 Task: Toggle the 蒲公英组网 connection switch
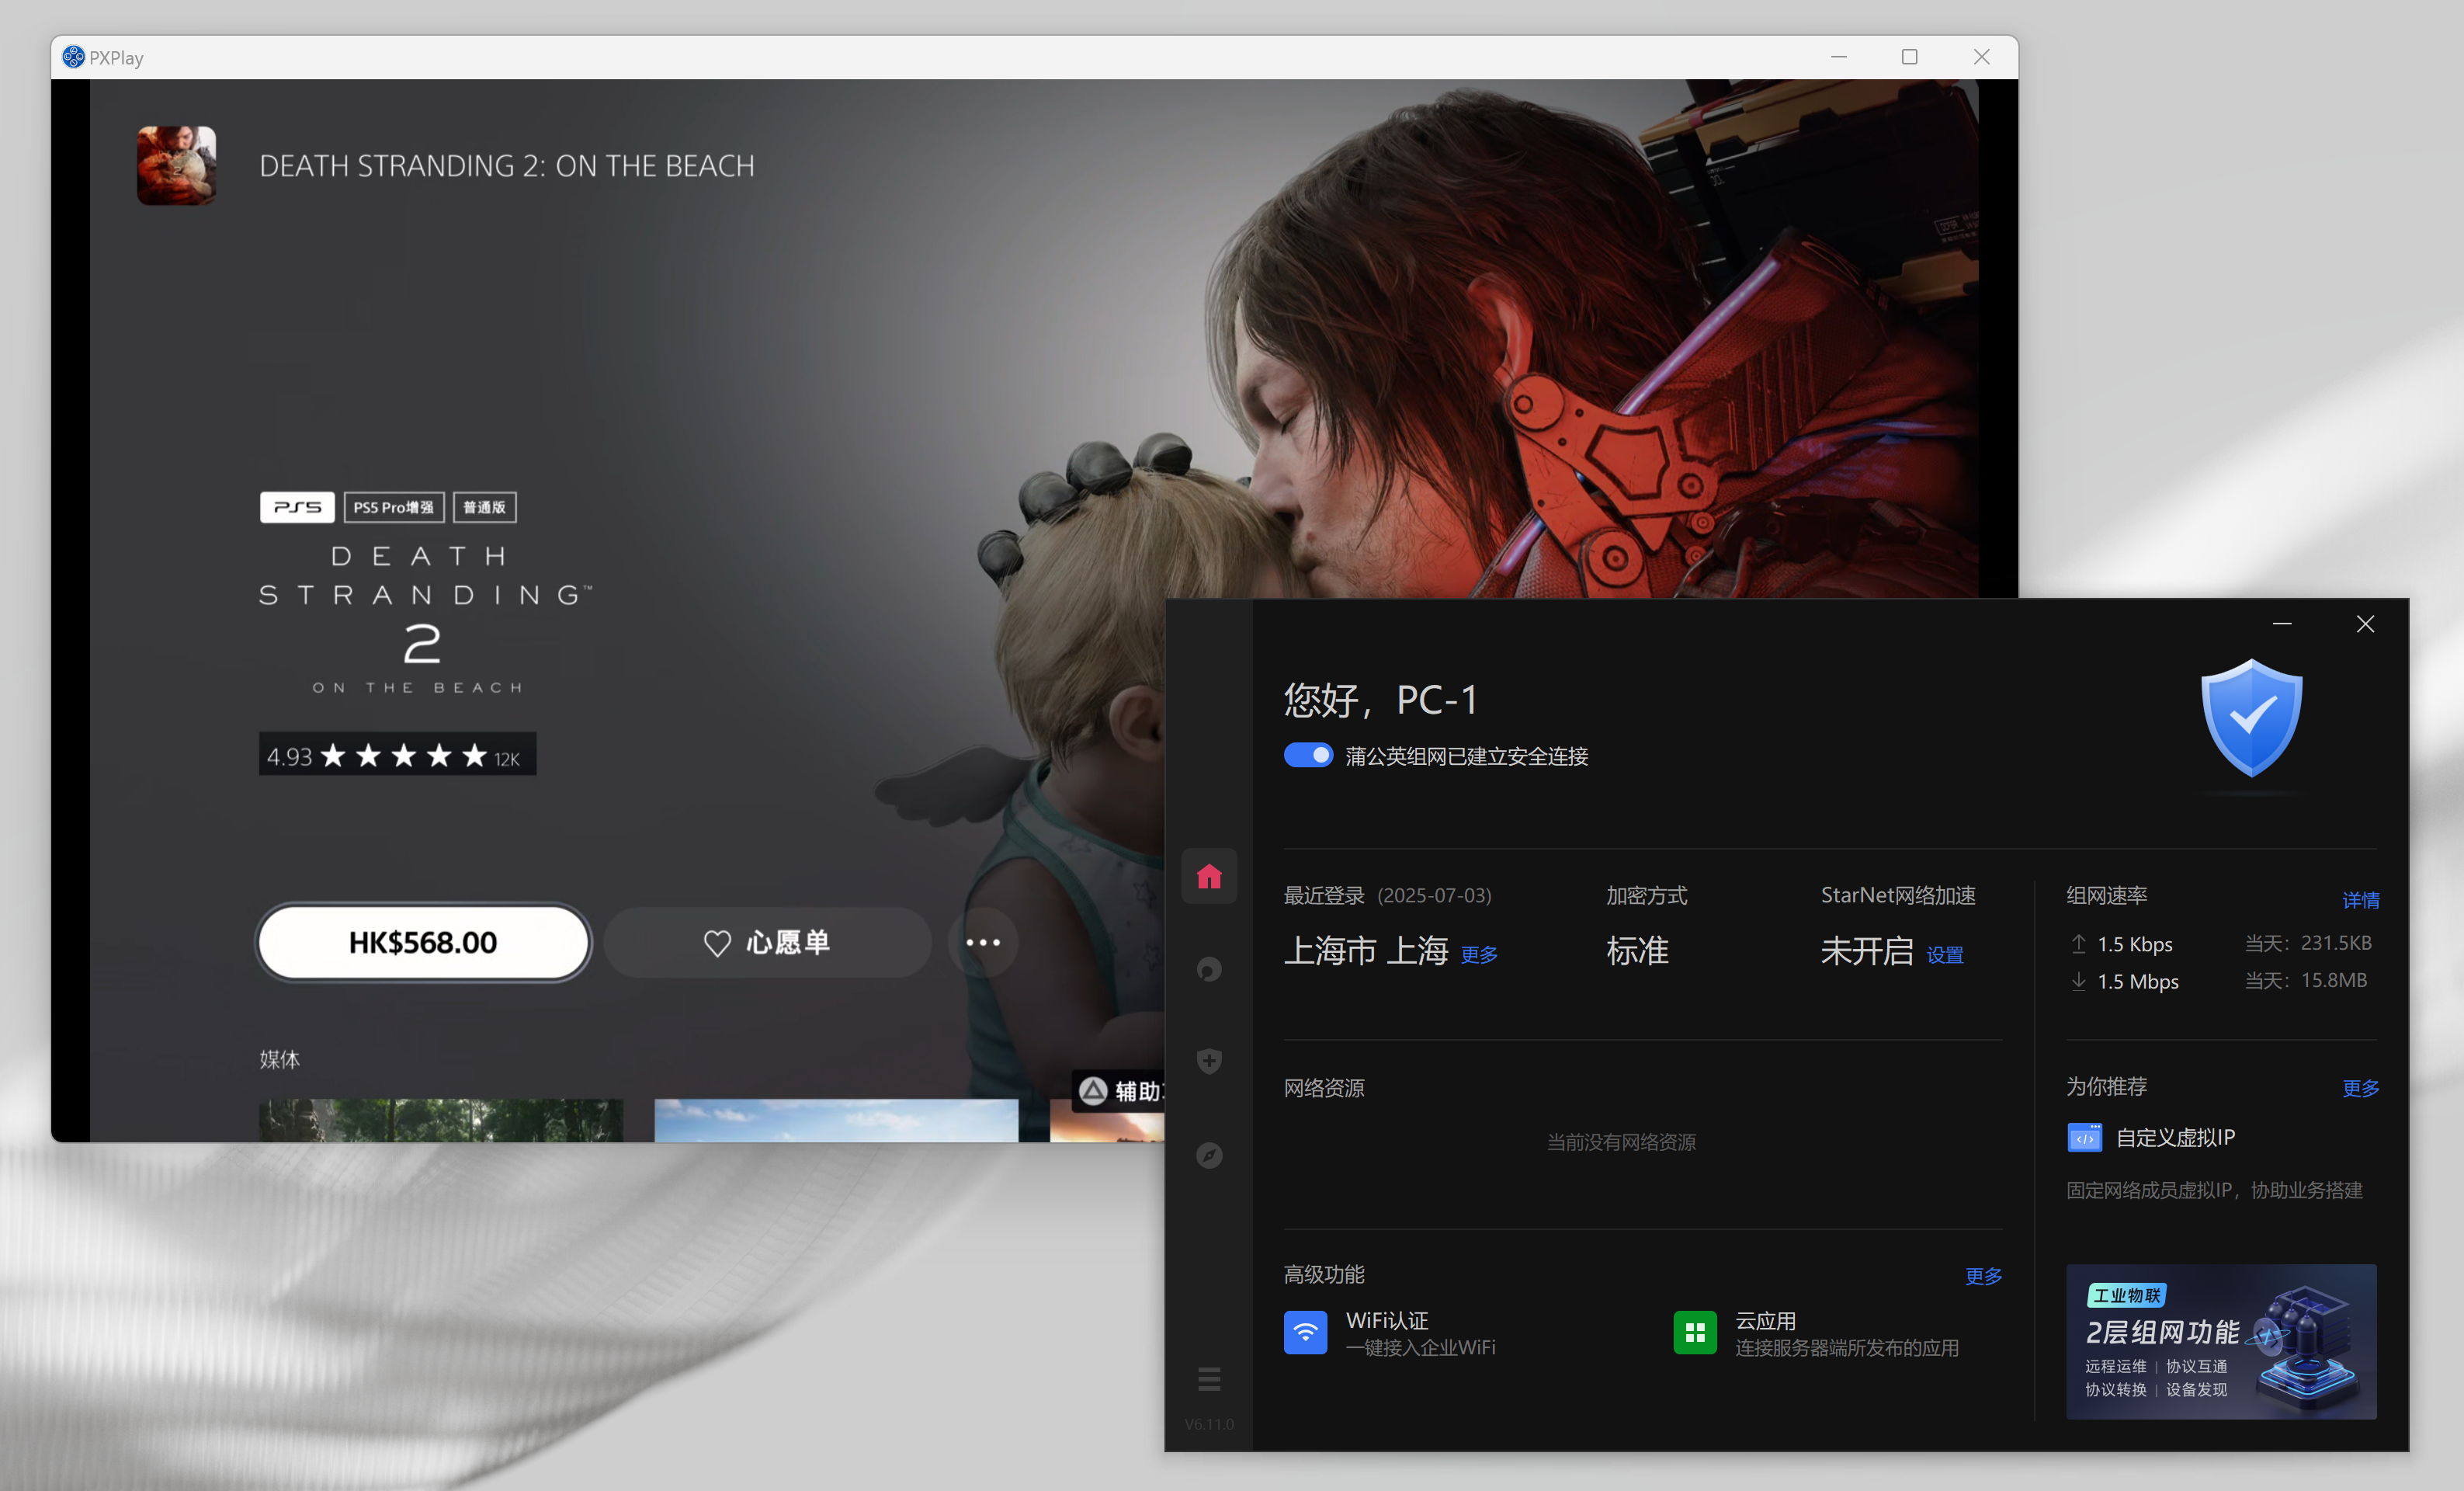tap(1307, 755)
